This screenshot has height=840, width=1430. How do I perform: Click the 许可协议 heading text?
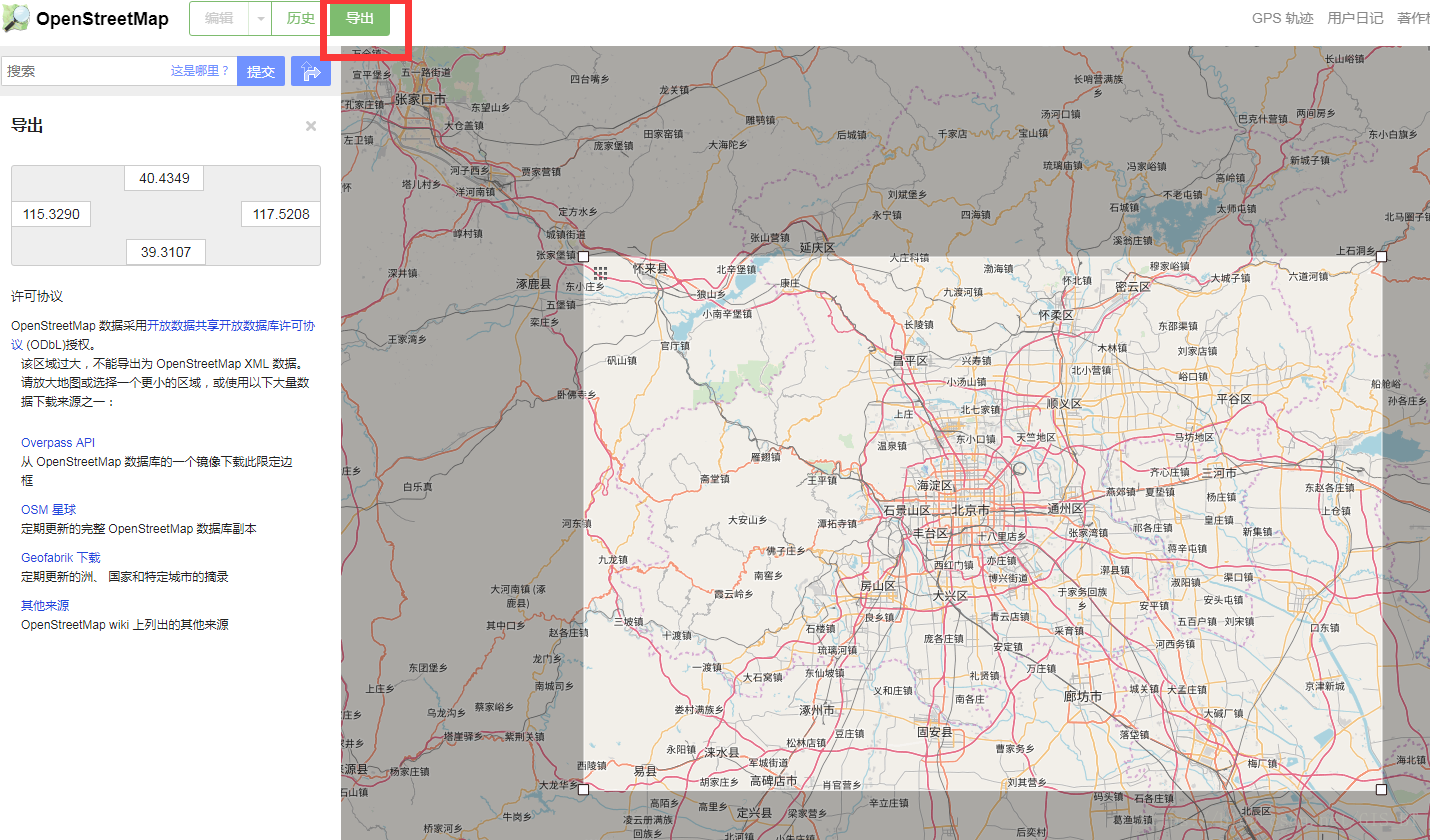[37, 296]
